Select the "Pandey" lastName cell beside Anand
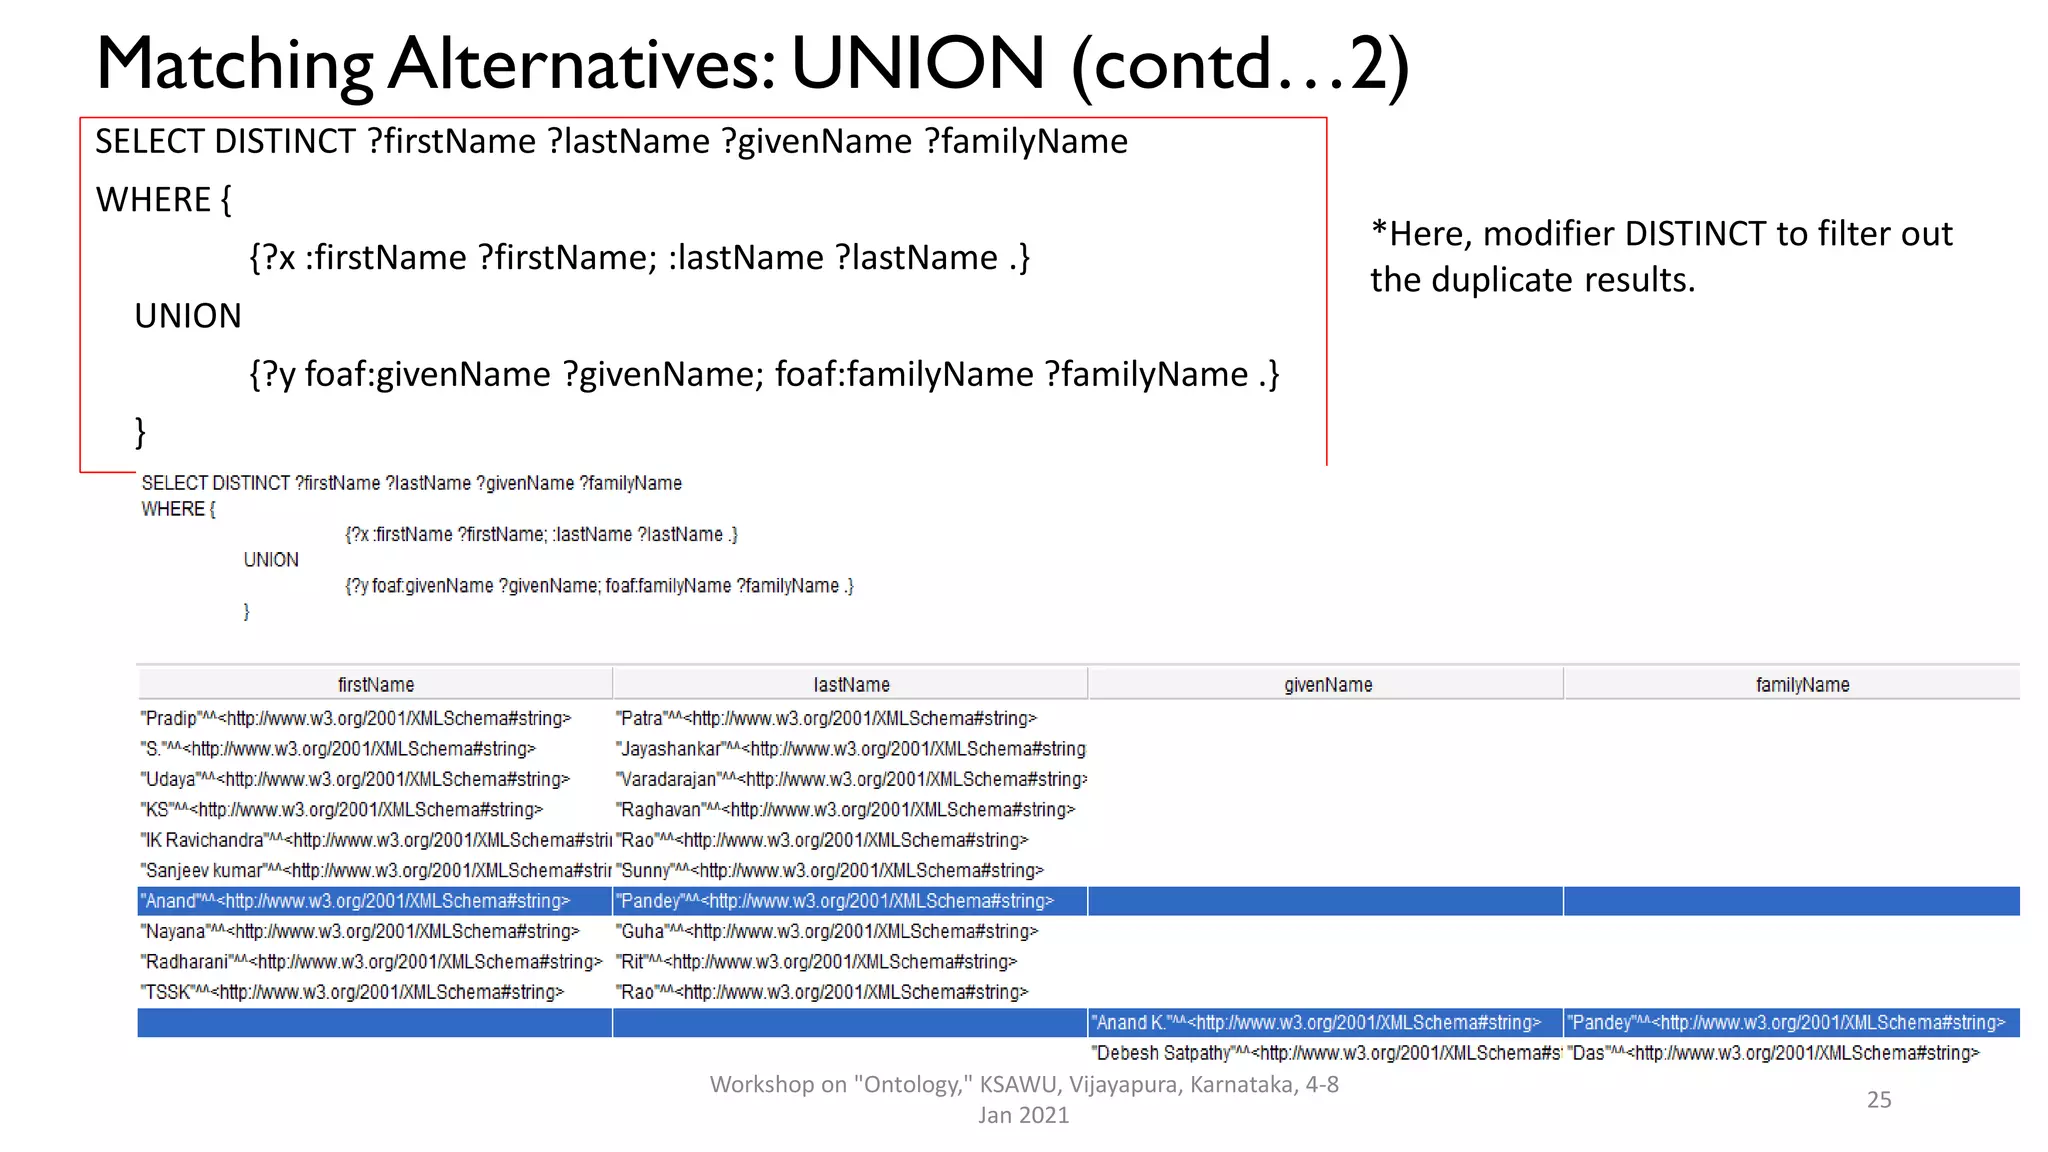 click(x=850, y=901)
